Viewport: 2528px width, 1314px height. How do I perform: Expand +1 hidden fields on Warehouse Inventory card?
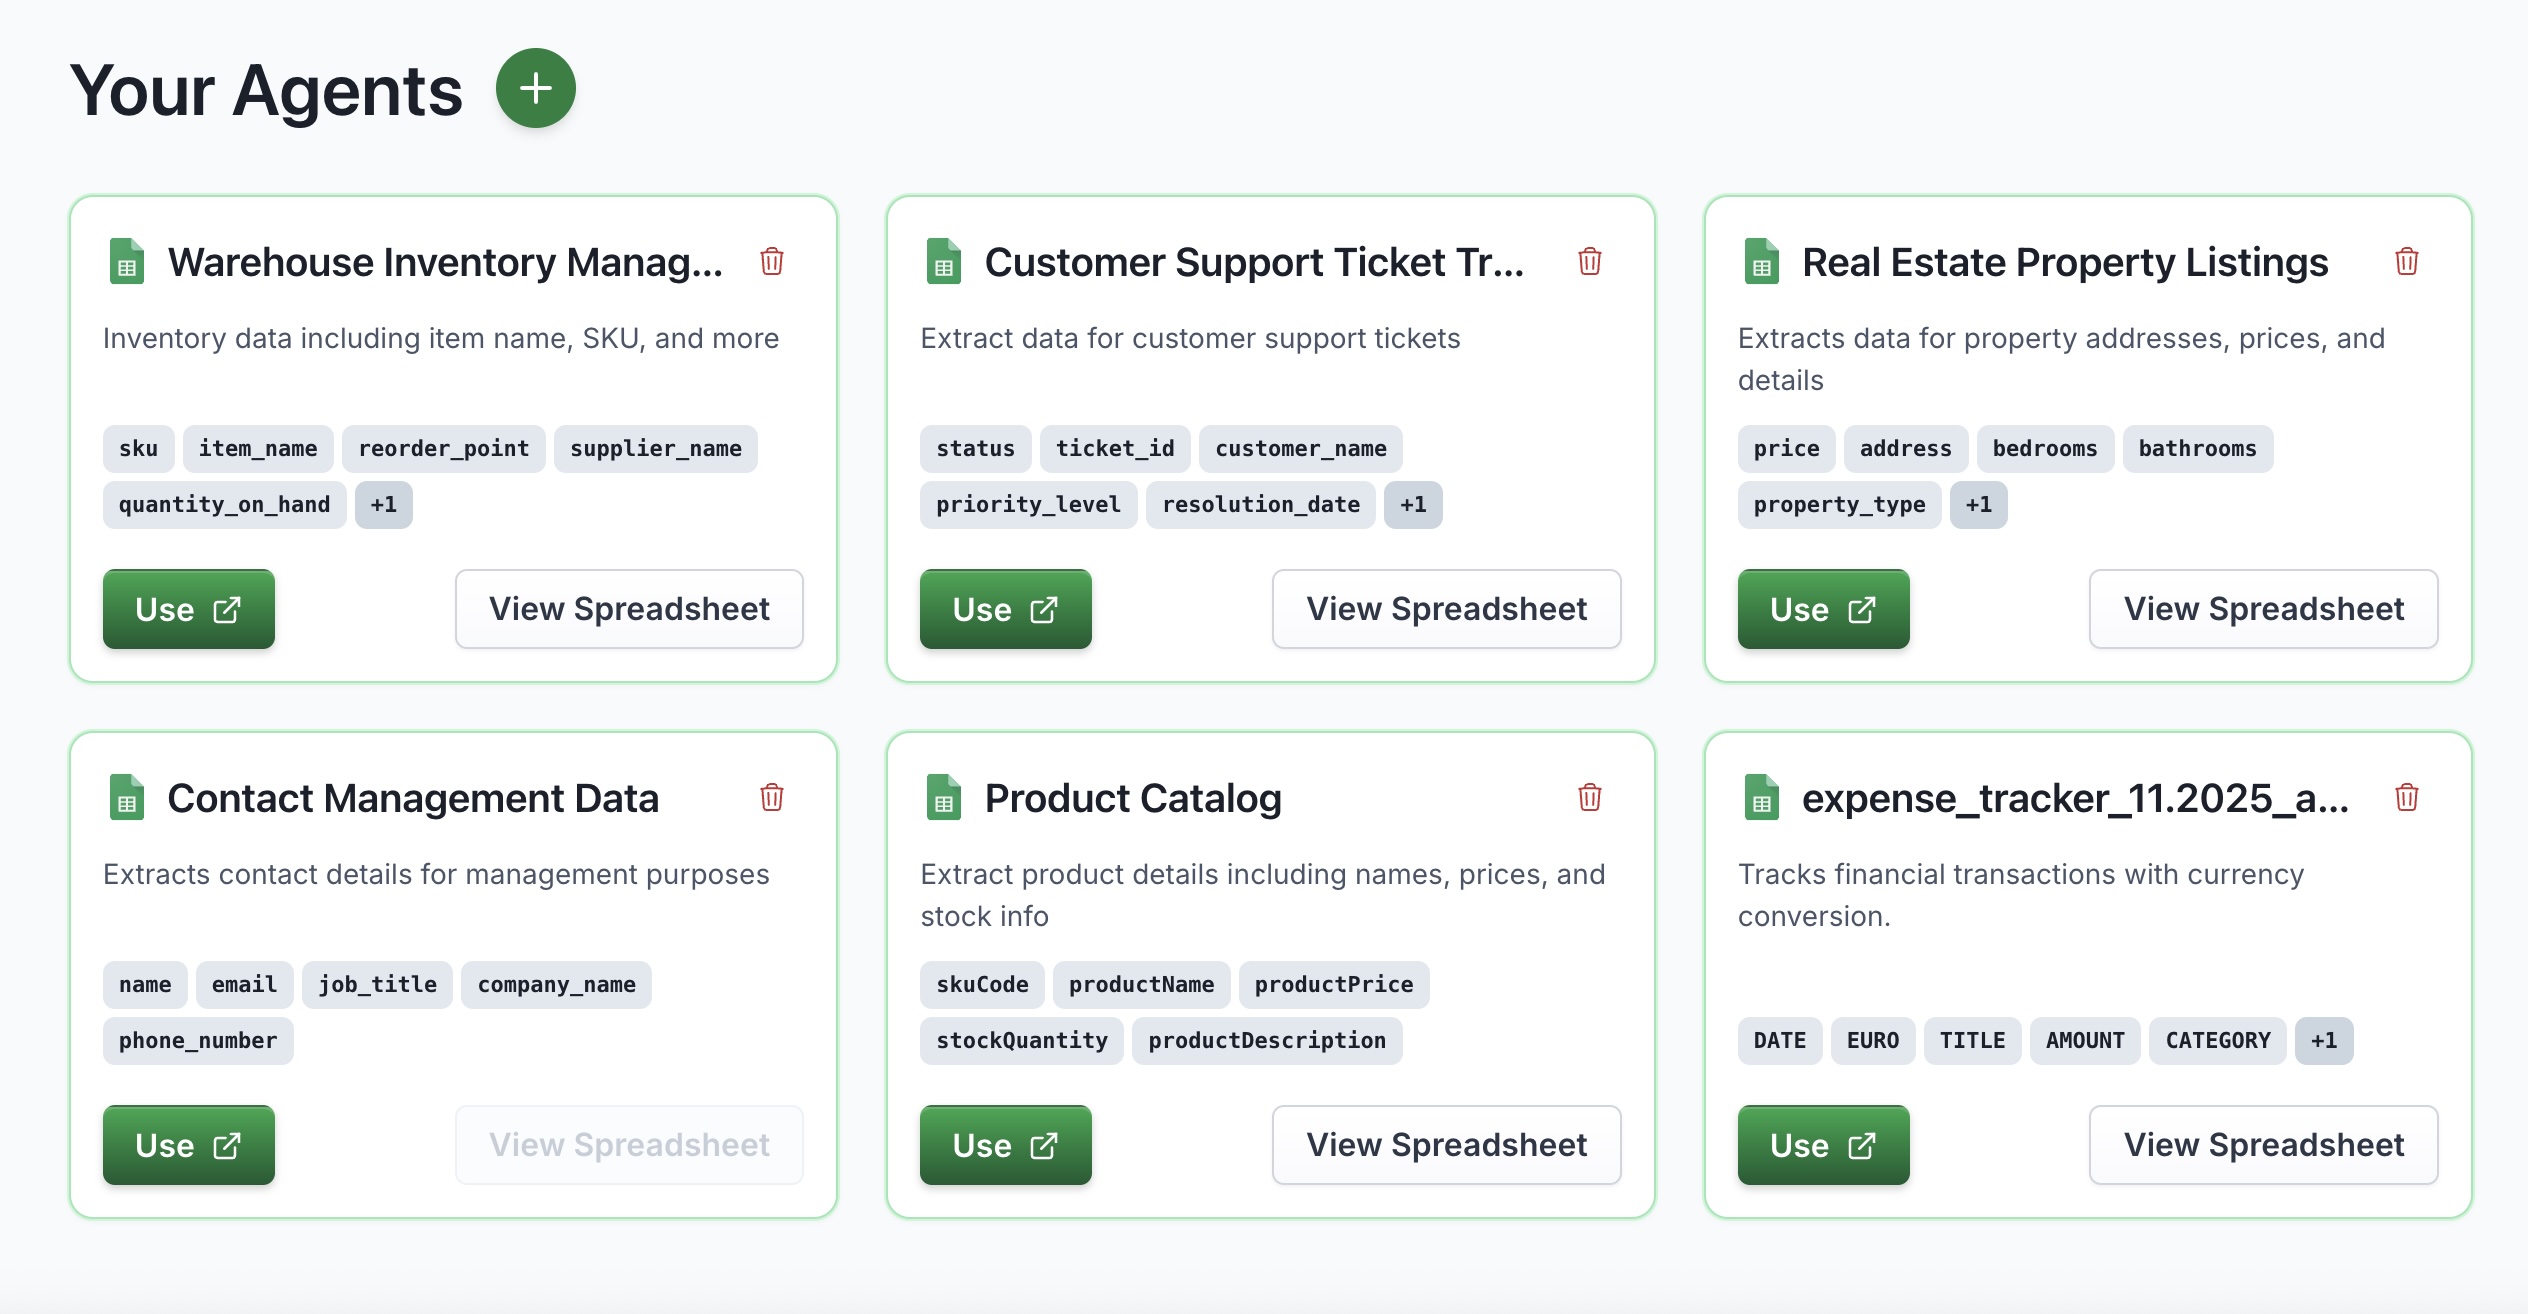(x=383, y=505)
